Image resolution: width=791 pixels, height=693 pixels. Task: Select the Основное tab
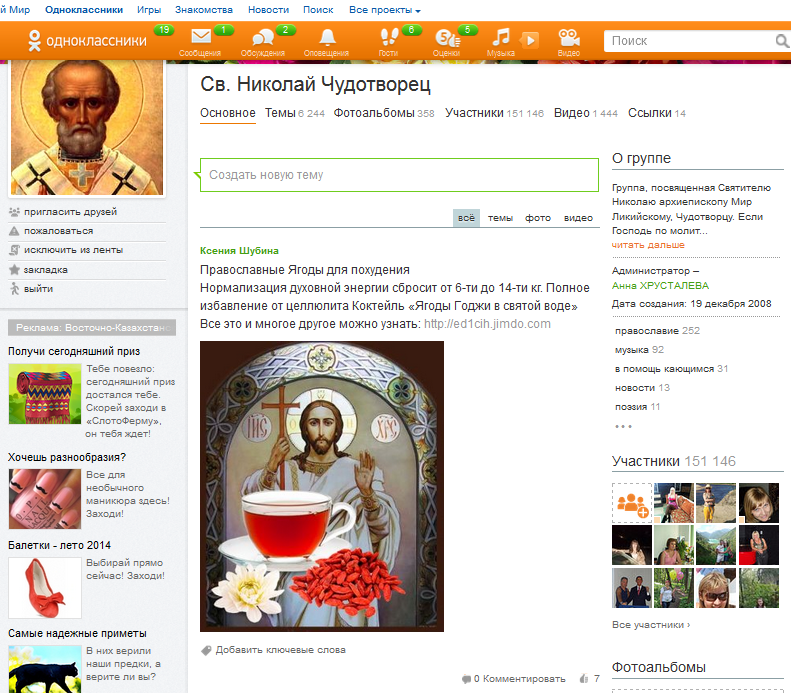tap(228, 113)
